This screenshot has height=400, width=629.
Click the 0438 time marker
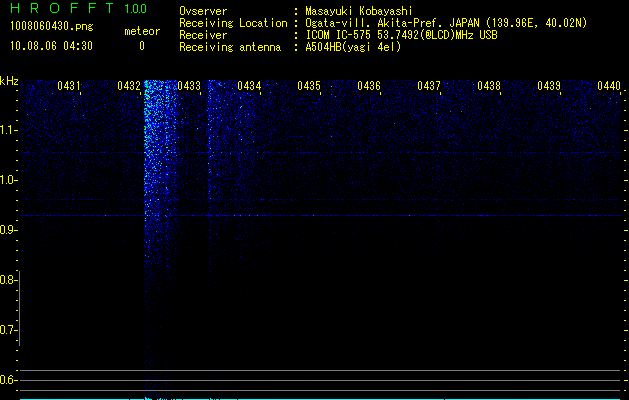[x=489, y=86]
